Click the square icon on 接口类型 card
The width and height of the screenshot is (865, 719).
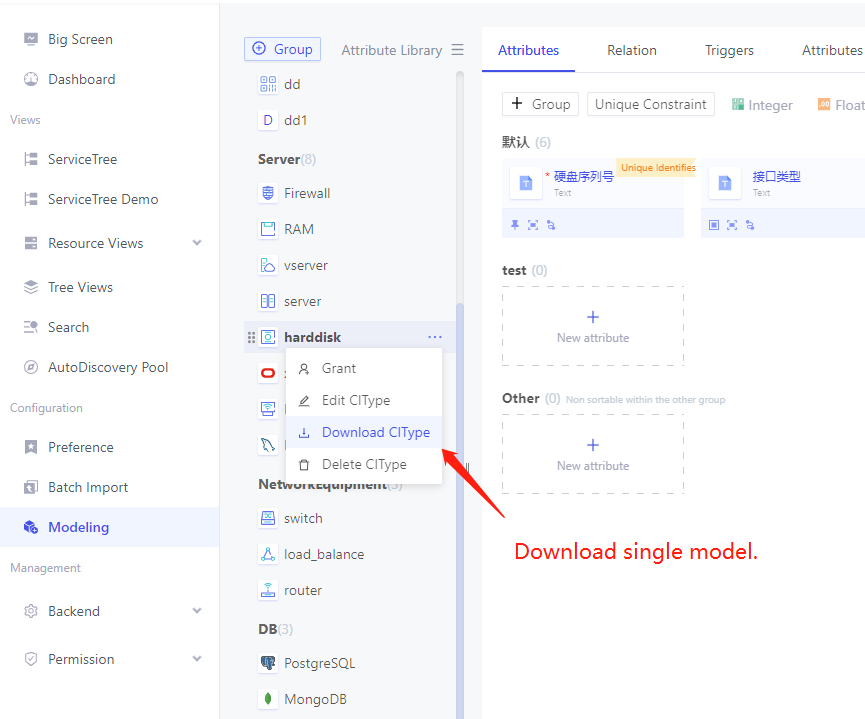pos(714,225)
